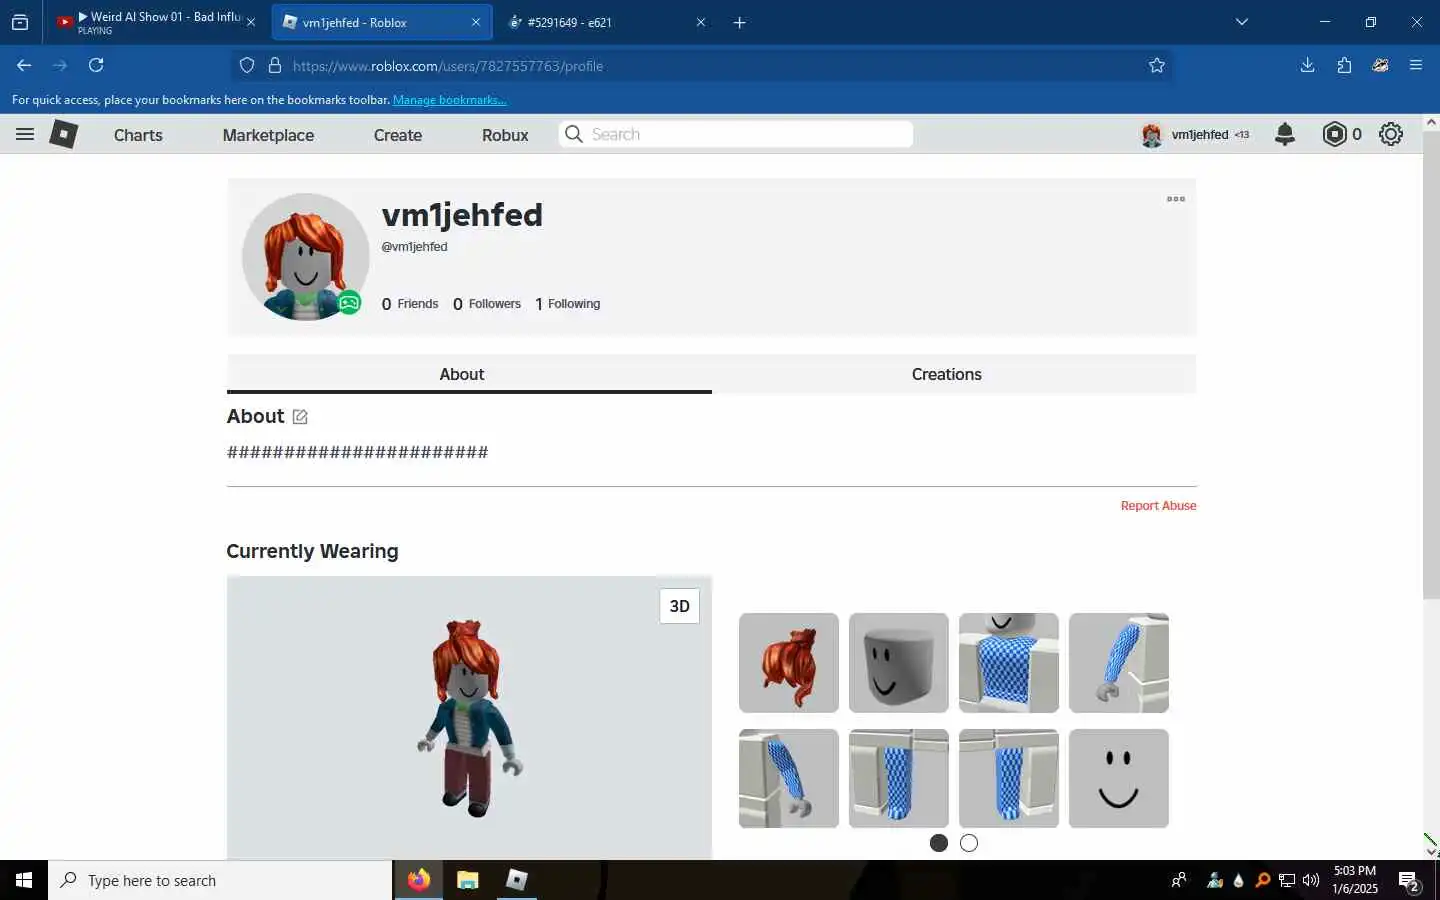Open Firefox recent browsing view icon
This screenshot has height=900, width=1440.
click(x=20, y=22)
